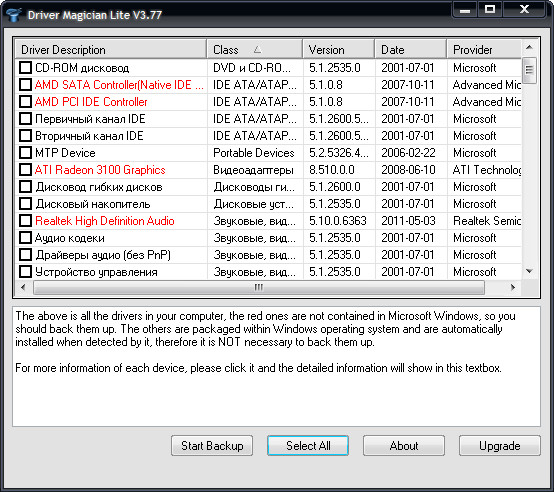This screenshot has width=554, height=492.
Task: Click the horizontal scrollbar thumb
Action: click(x=259, y=288)
